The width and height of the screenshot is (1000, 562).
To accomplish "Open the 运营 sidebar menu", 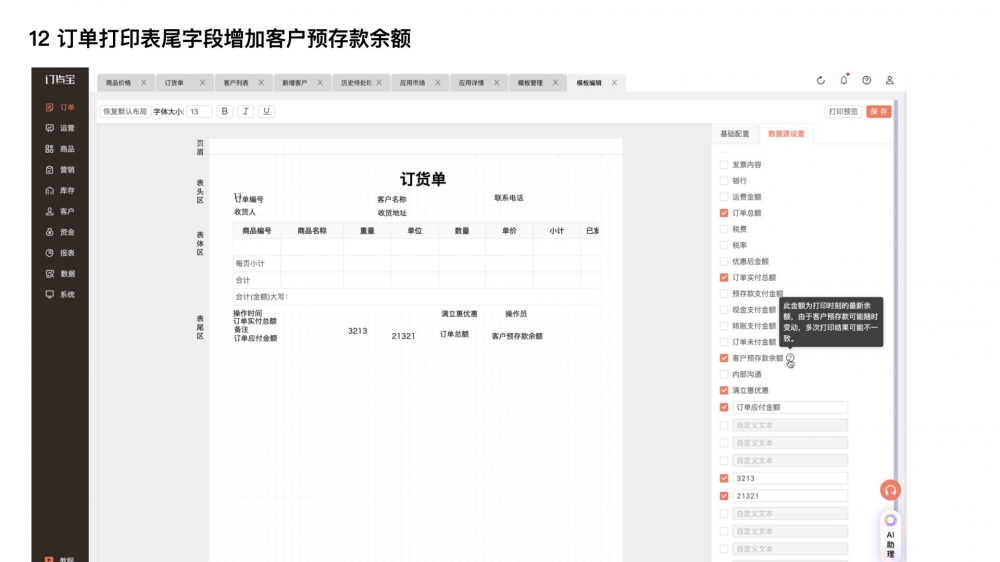I will 60,128.
